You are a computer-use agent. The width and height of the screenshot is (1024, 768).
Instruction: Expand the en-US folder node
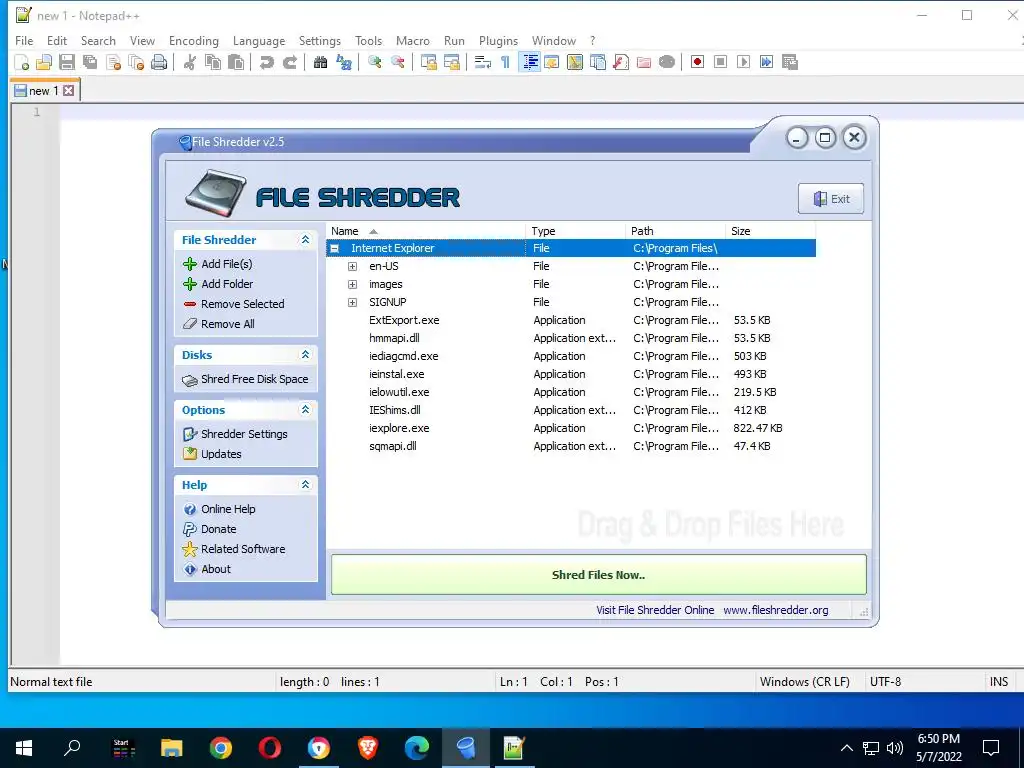pyautogui.click(x=353, y=266)
